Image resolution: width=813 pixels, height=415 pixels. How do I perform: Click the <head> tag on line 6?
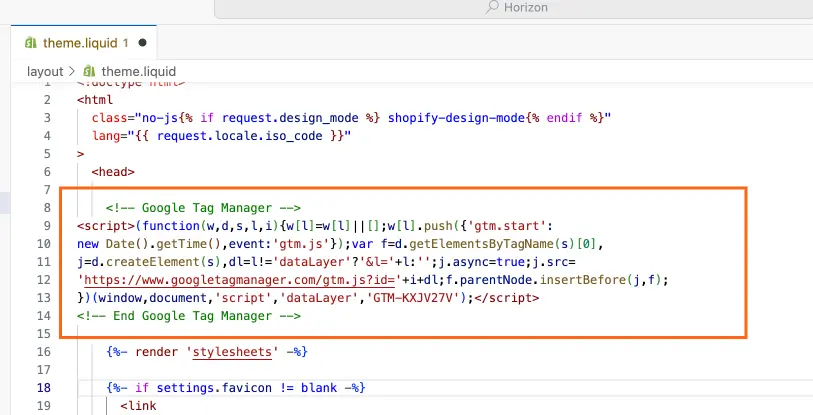click(113, 172)
